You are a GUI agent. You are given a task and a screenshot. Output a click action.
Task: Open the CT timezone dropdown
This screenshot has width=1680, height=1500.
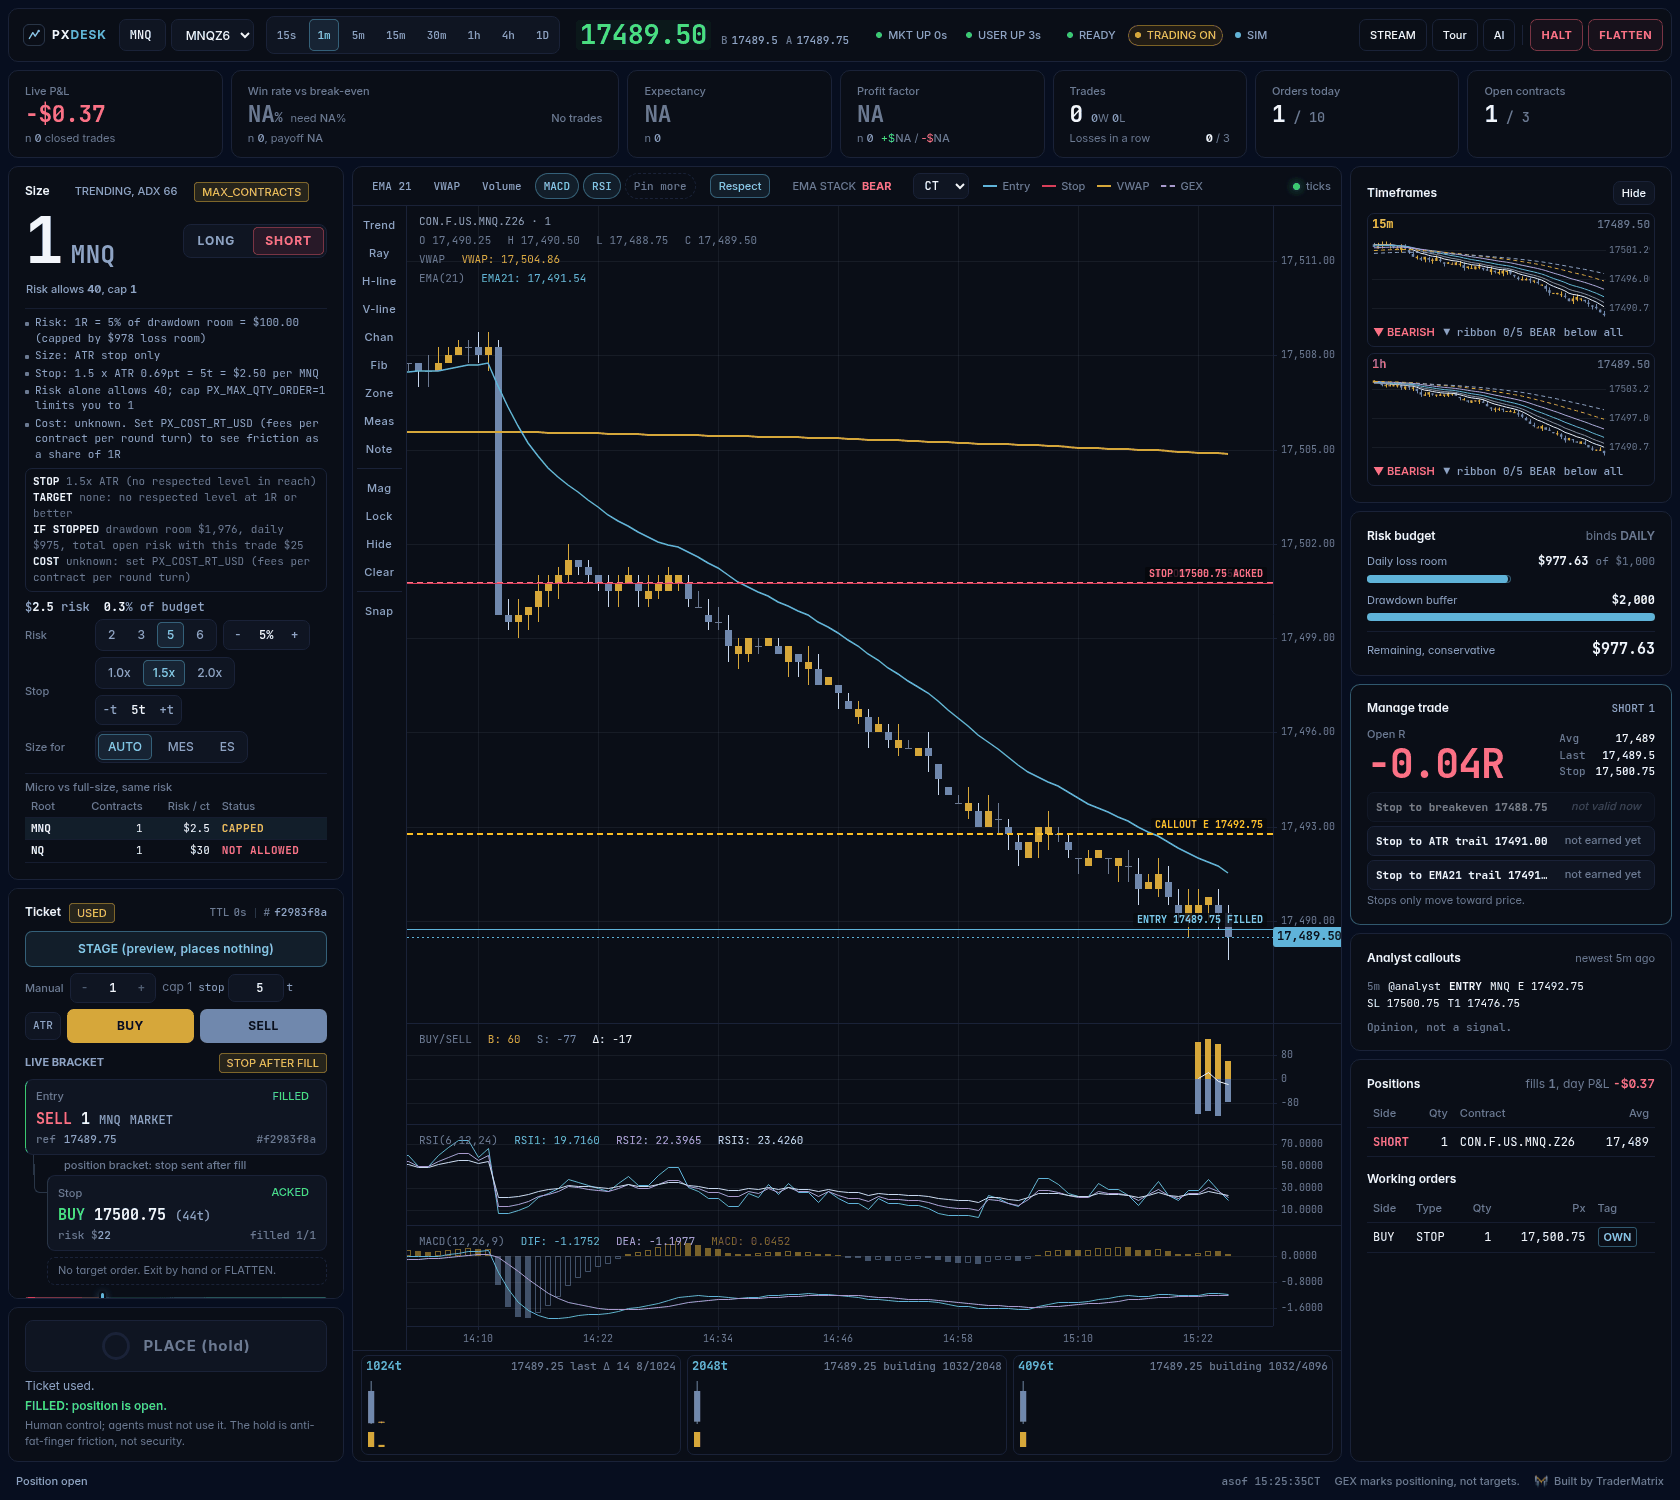pos(941,186)
